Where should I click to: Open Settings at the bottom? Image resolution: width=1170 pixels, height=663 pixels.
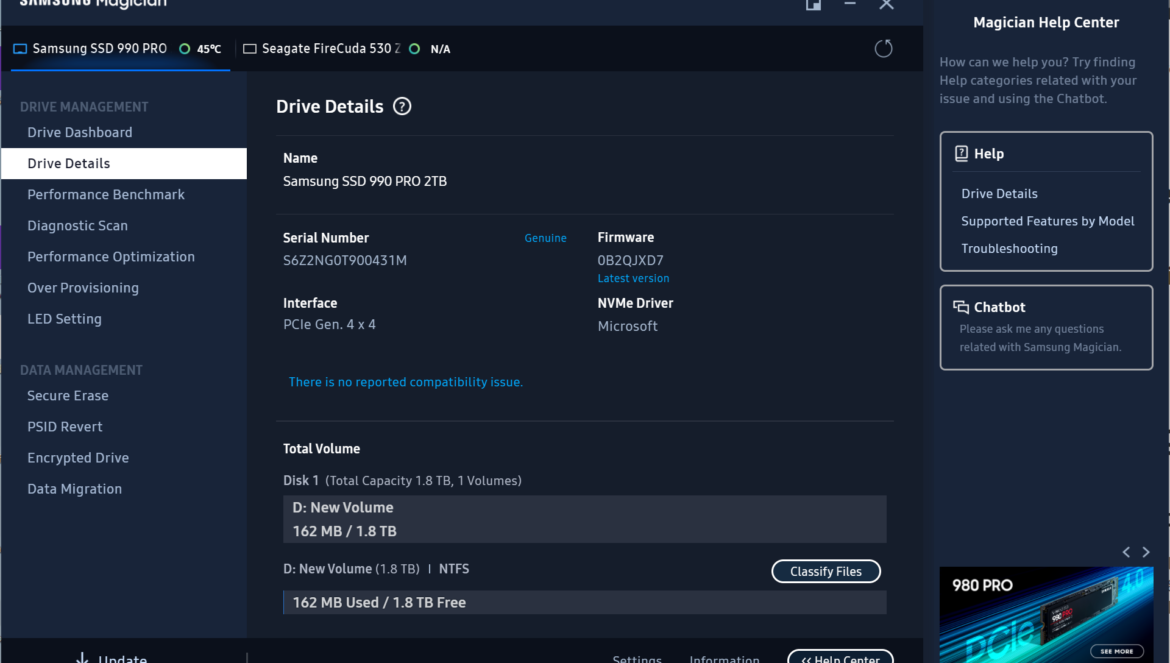pyautogui.click(x=637, y=659)
